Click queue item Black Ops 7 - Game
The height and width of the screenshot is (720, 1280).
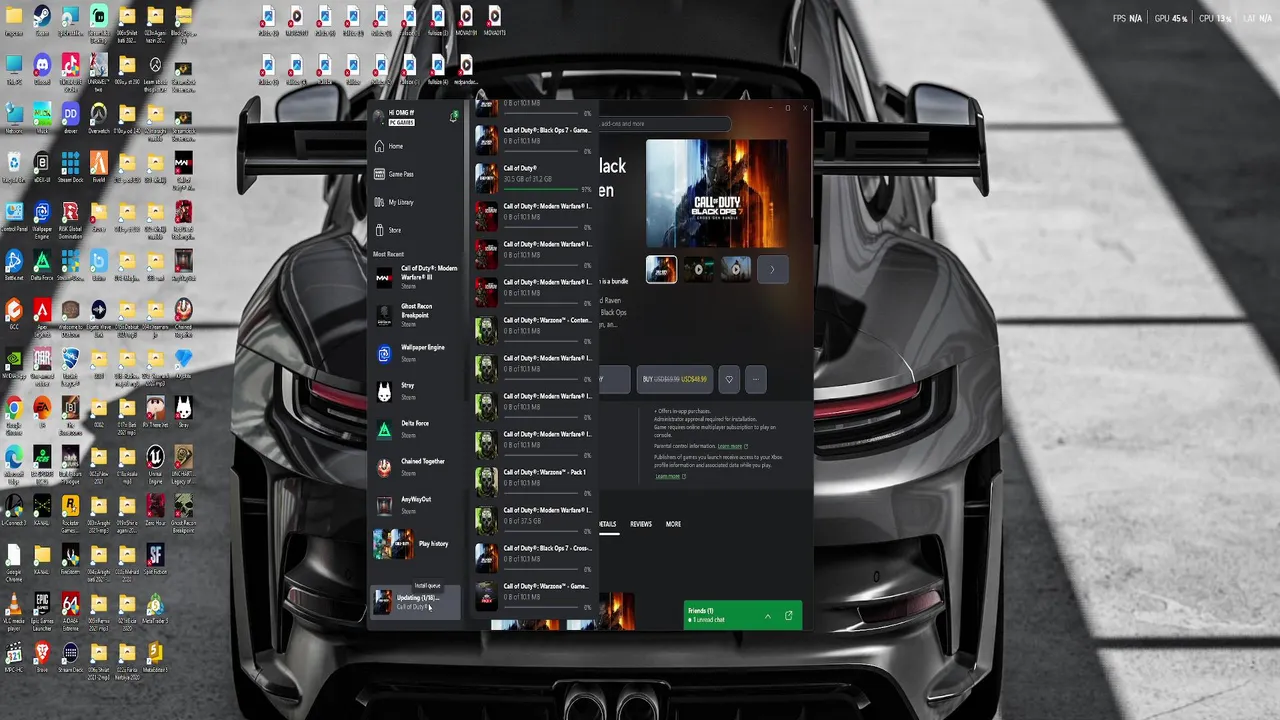coord(534,138)
